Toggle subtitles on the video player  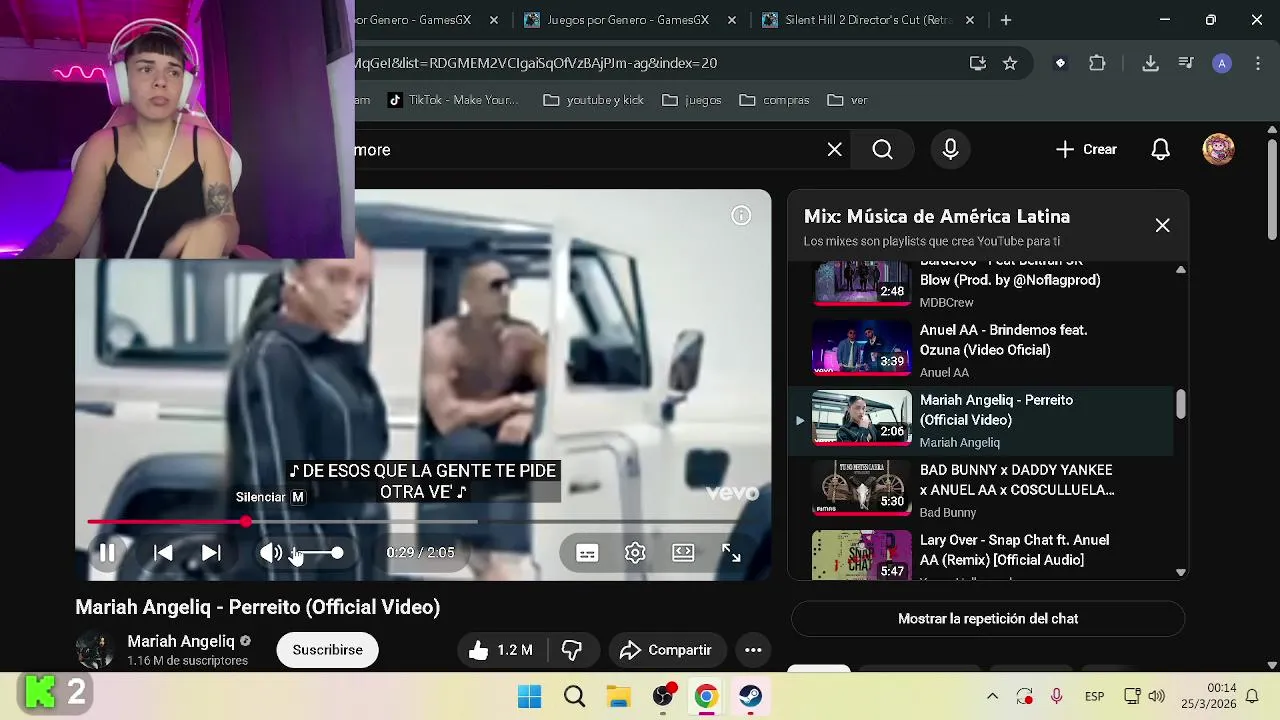pos(587,553)
